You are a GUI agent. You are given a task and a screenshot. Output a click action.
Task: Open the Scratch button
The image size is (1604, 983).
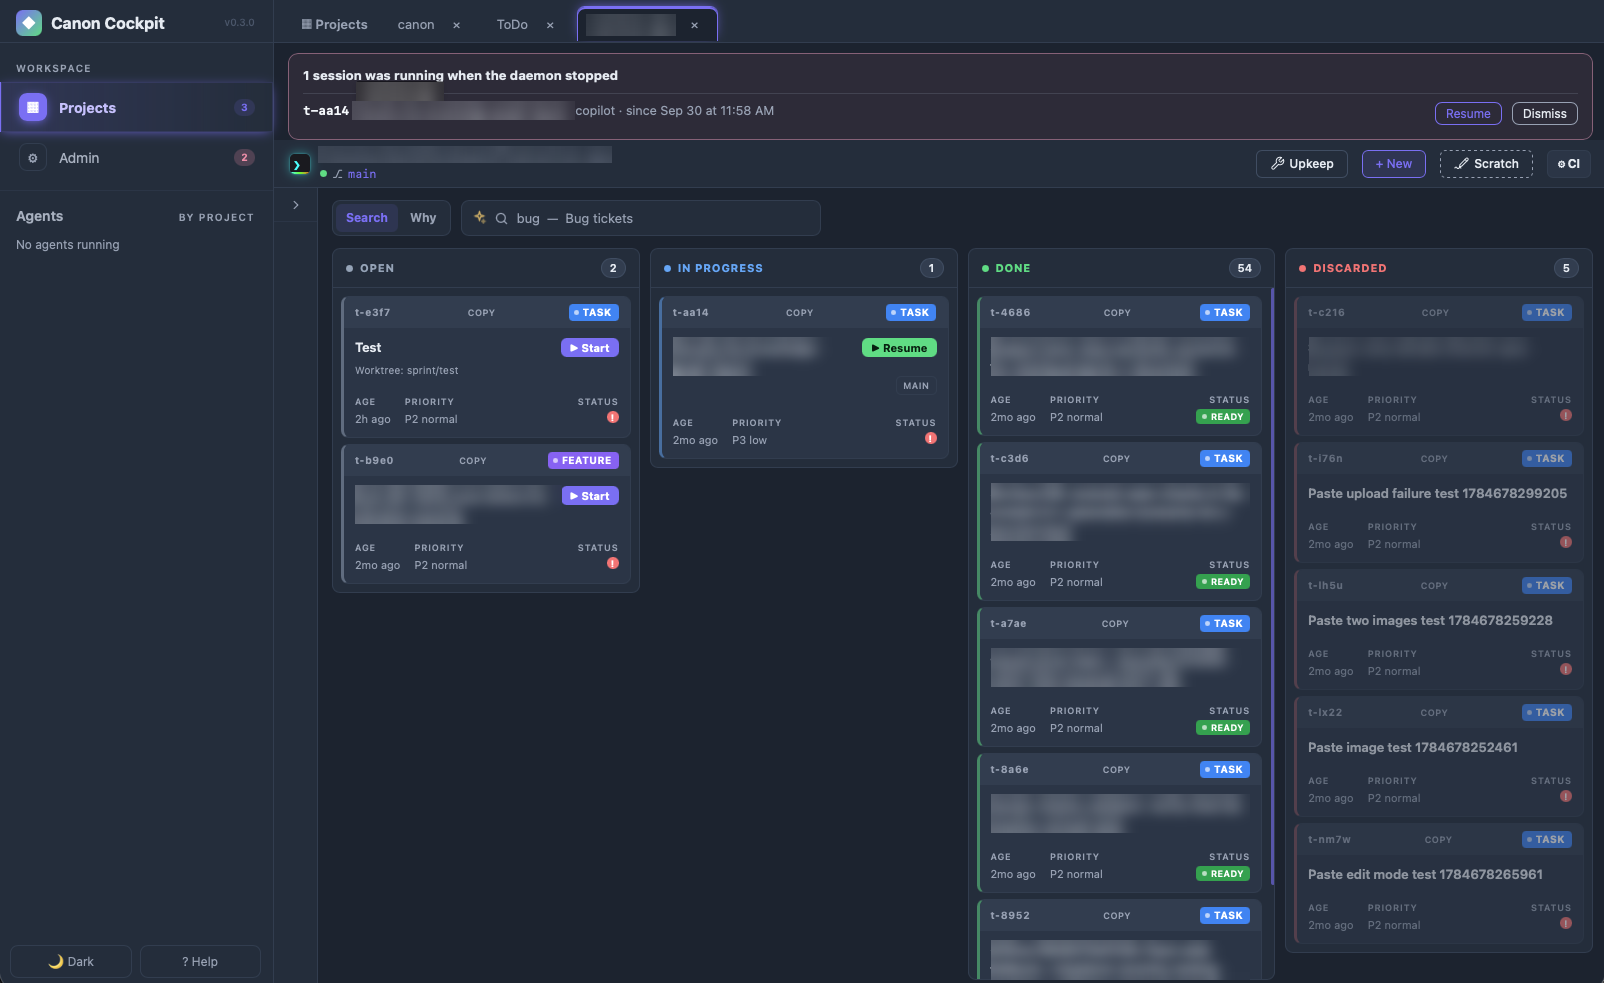coord(1486,164)
